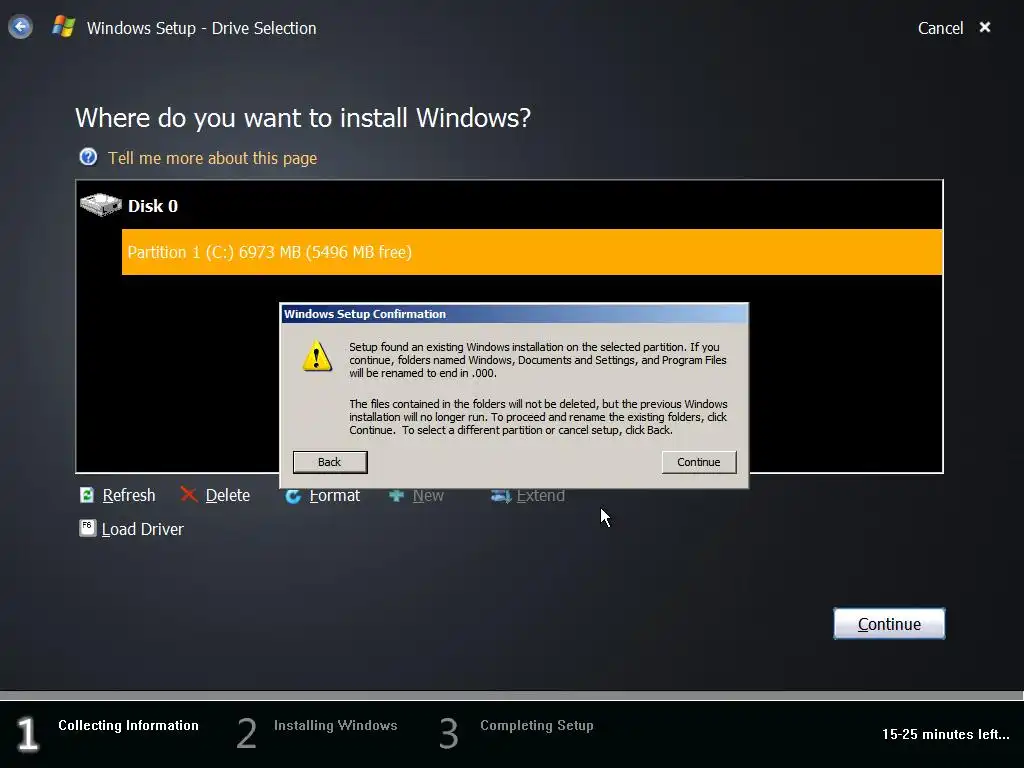Viewport: 1024px width, 768px height.
Task: Click the Extend partition icon
Action: click(x=501, y=496)
